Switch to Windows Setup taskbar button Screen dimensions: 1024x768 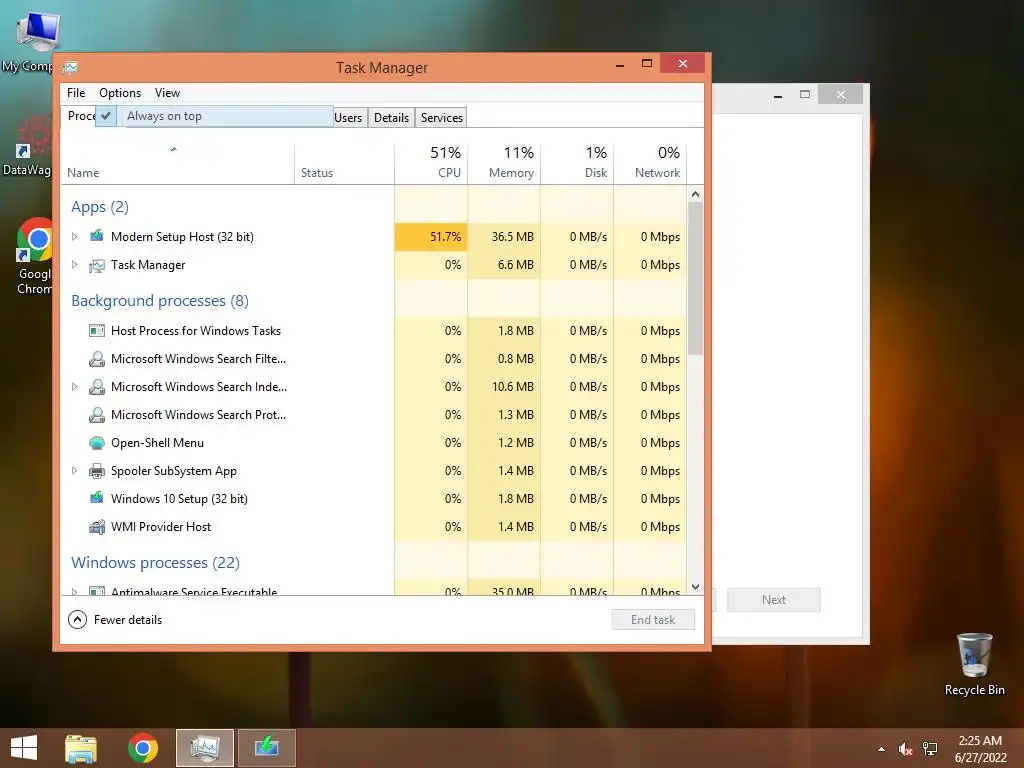266,748
